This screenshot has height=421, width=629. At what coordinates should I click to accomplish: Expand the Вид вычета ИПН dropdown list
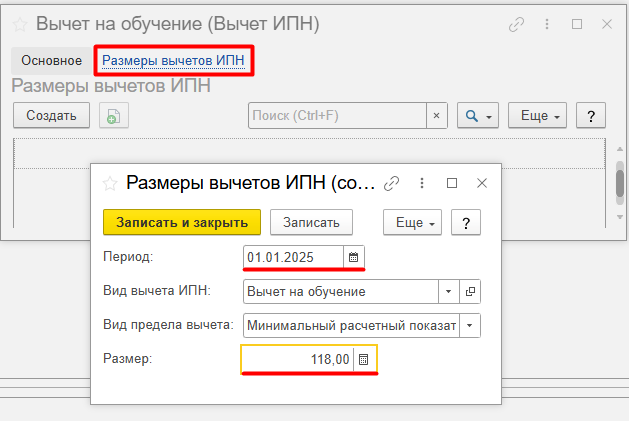(449, 291)
